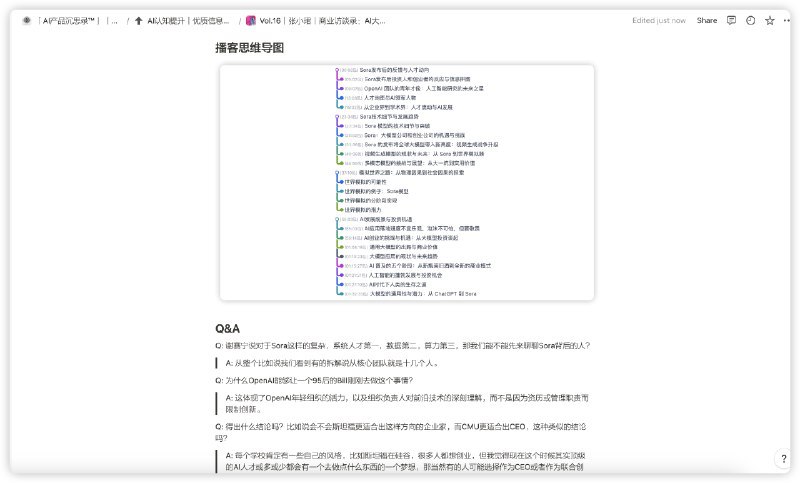
Task: Star this page as a favorite
Action: pos(770,20)
